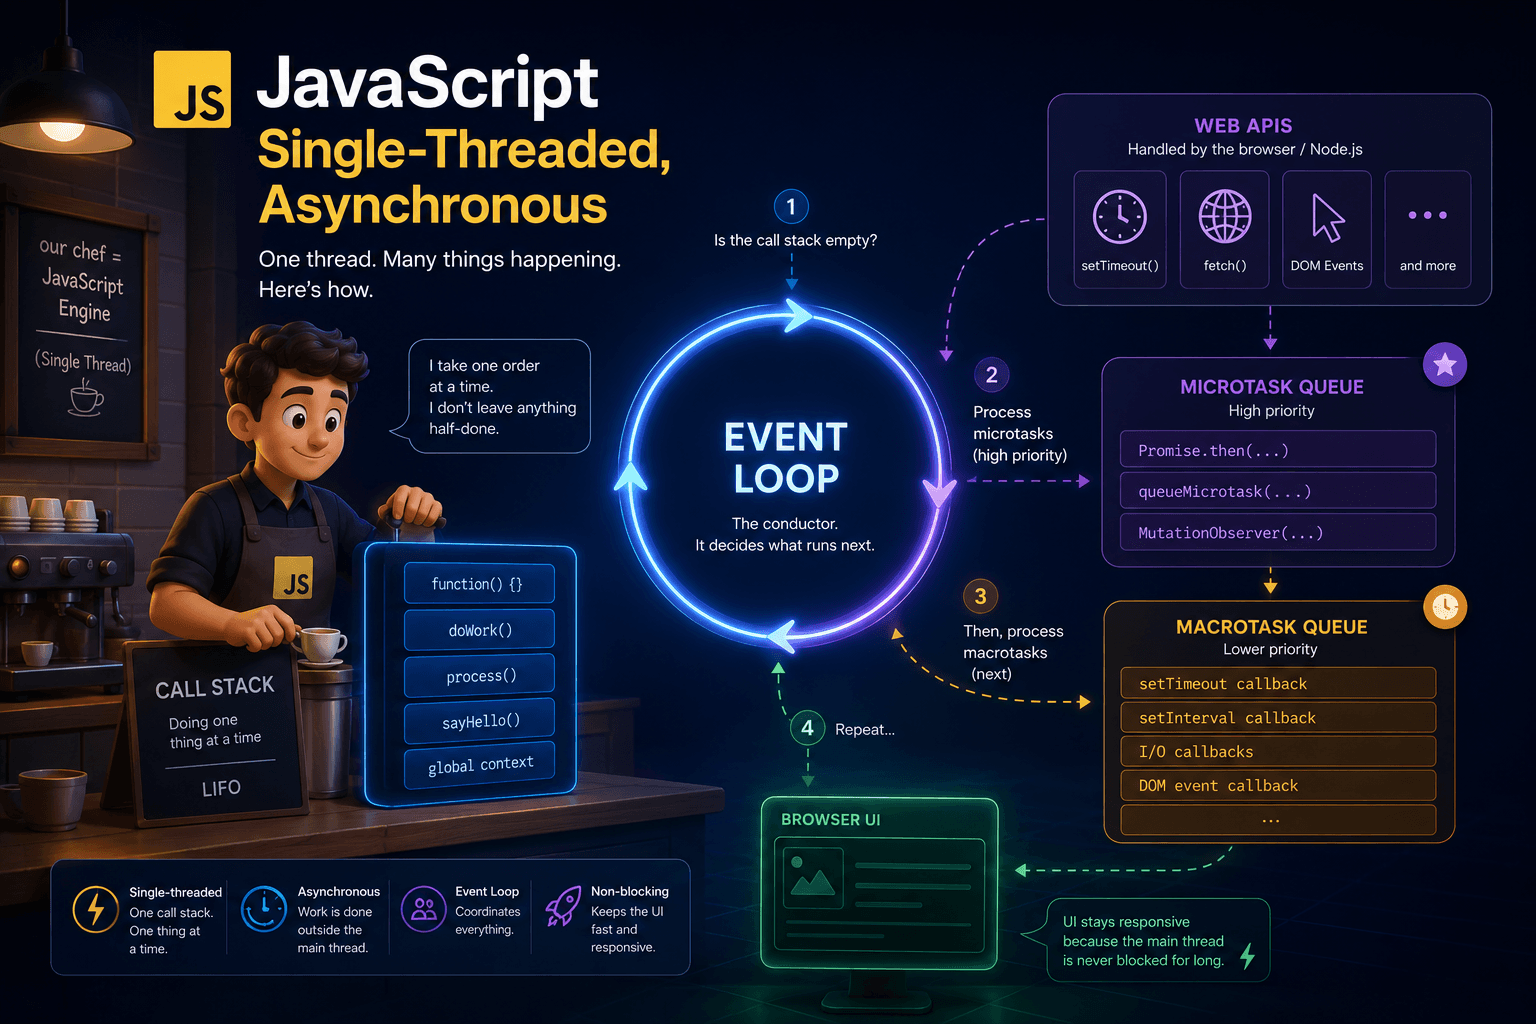The width and height of the screenshot is (1536, 1024).
Task: Click the setTimeout() clock icon
Action: click(x=1119, y=216)
